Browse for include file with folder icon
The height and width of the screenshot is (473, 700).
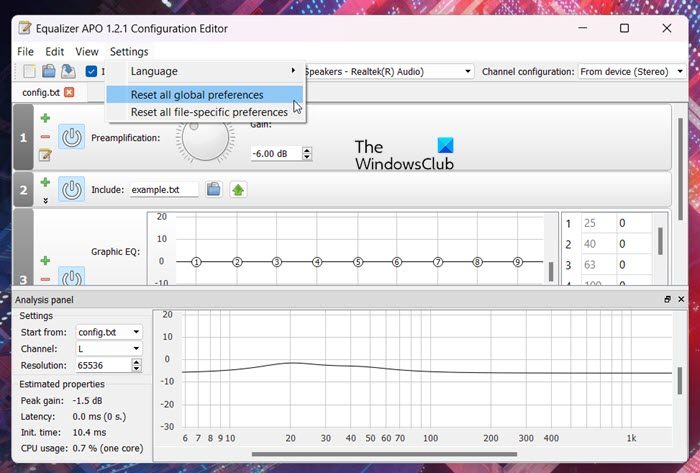[x=213, y=189]
